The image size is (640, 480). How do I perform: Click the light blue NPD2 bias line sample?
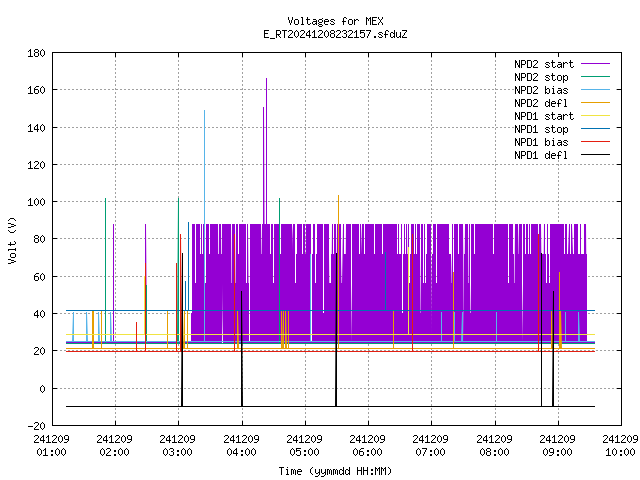click(595, 90)
